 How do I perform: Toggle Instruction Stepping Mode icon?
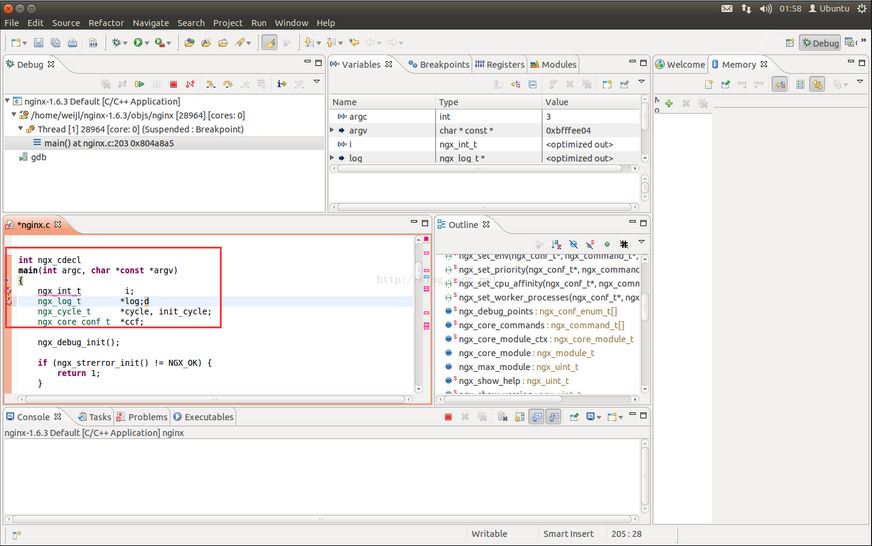pyautogui.click(x=281, y=84)
